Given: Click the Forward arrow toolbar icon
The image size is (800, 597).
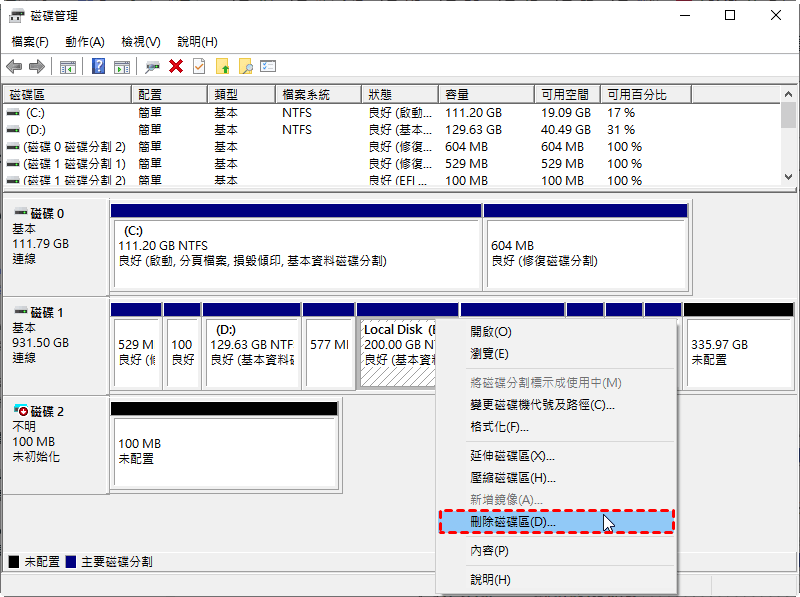Looking at the screenshot, I should point(37,66).
